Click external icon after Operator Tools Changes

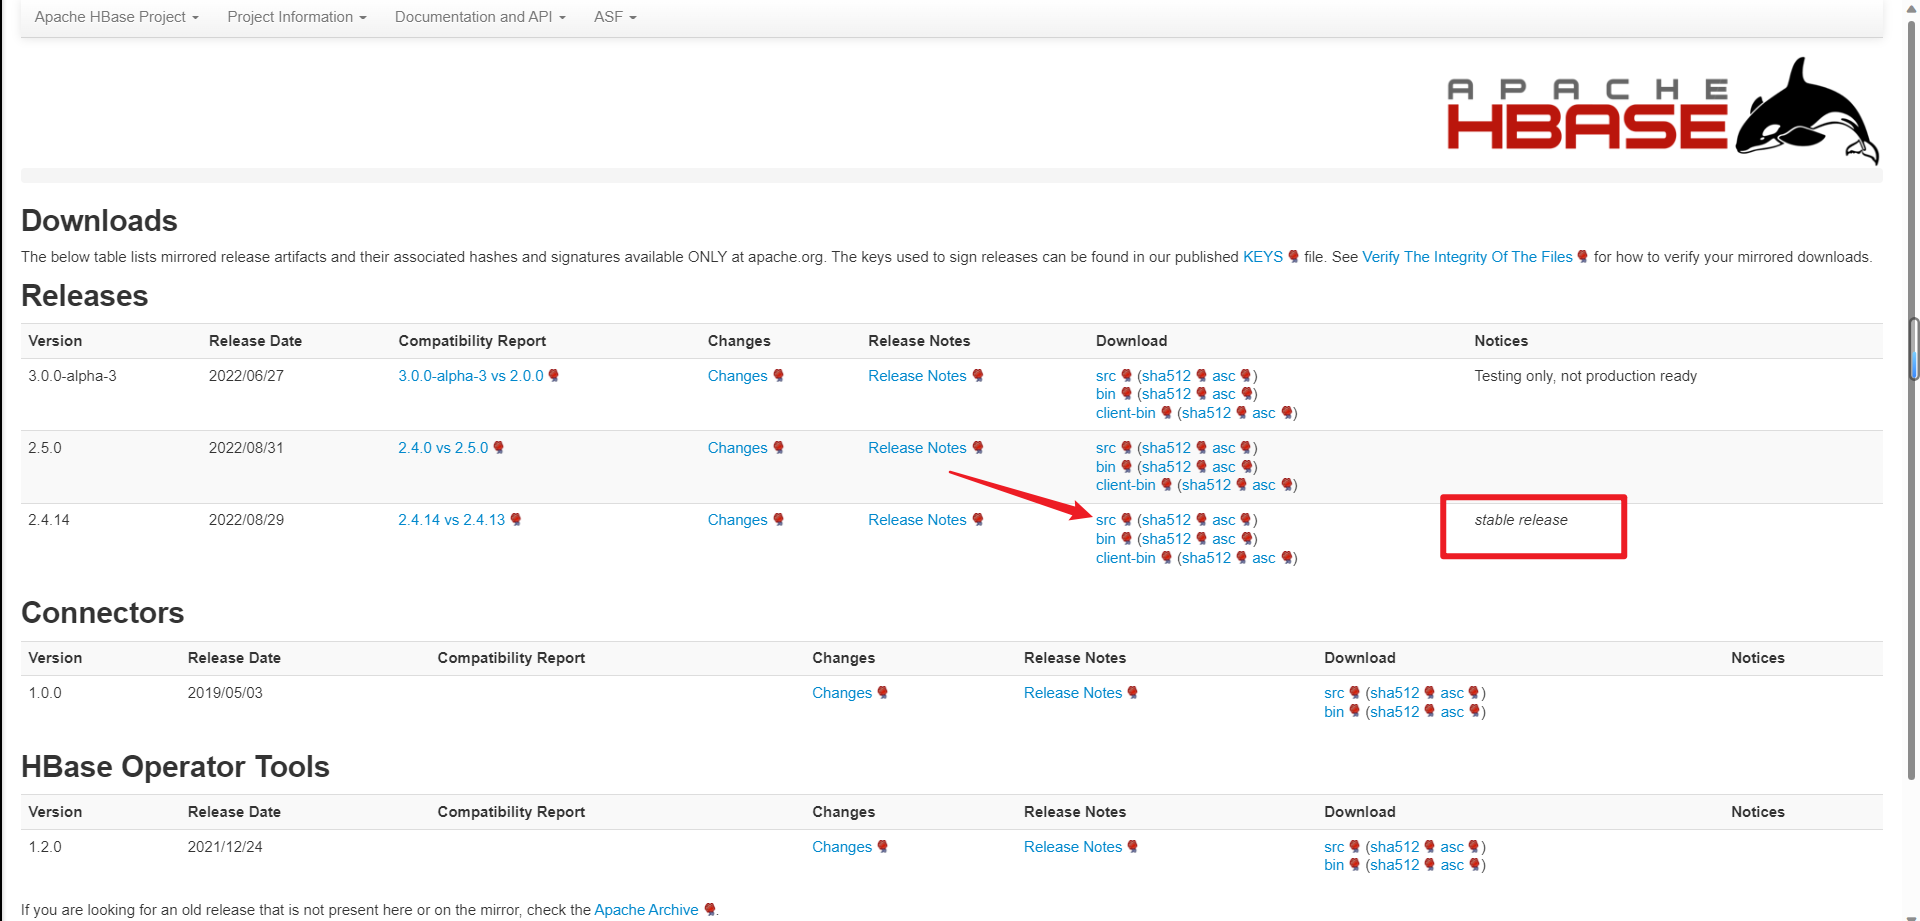click(x=883, y=847)
